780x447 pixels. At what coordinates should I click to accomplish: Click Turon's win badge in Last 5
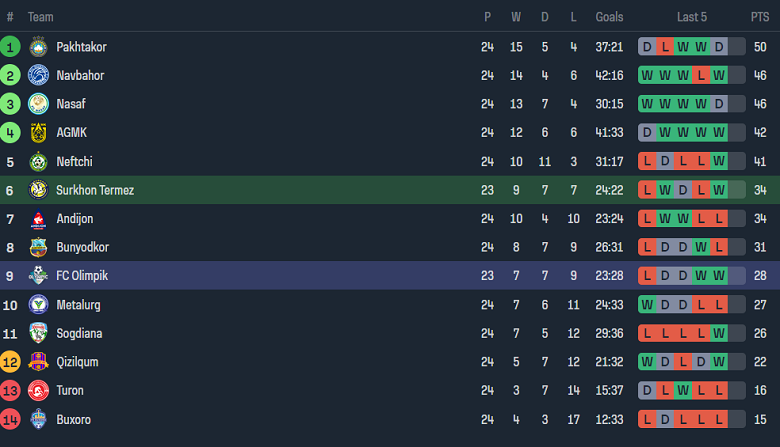tap(683, 391)
